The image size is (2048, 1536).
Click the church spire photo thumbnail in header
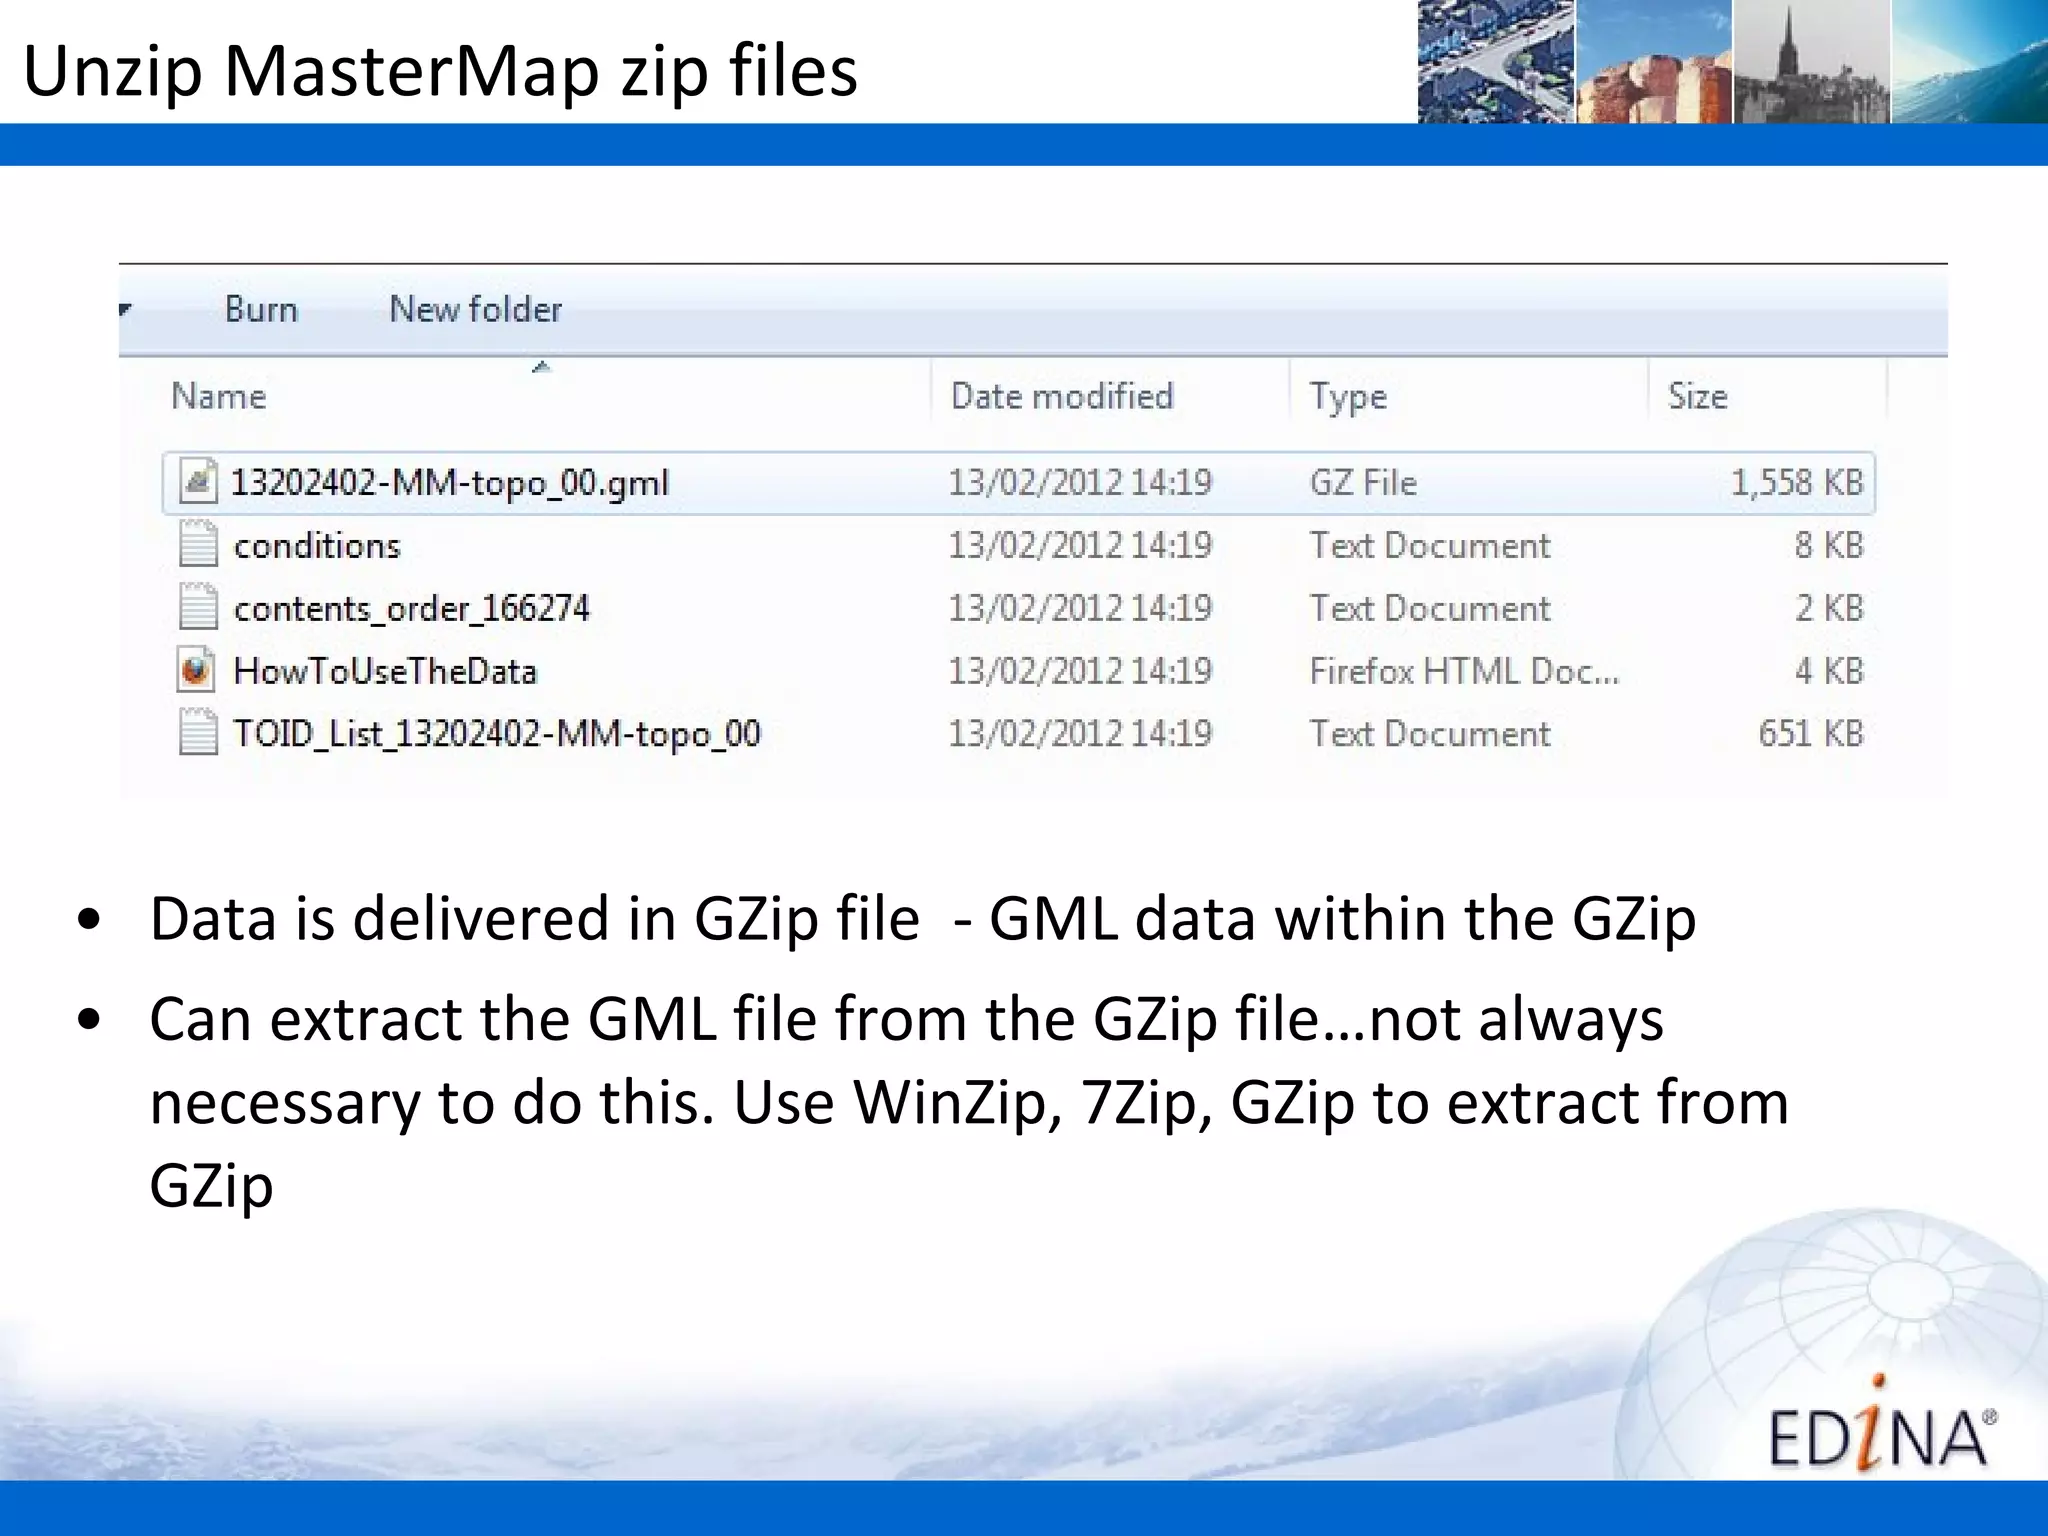[x=1811, y=62]
